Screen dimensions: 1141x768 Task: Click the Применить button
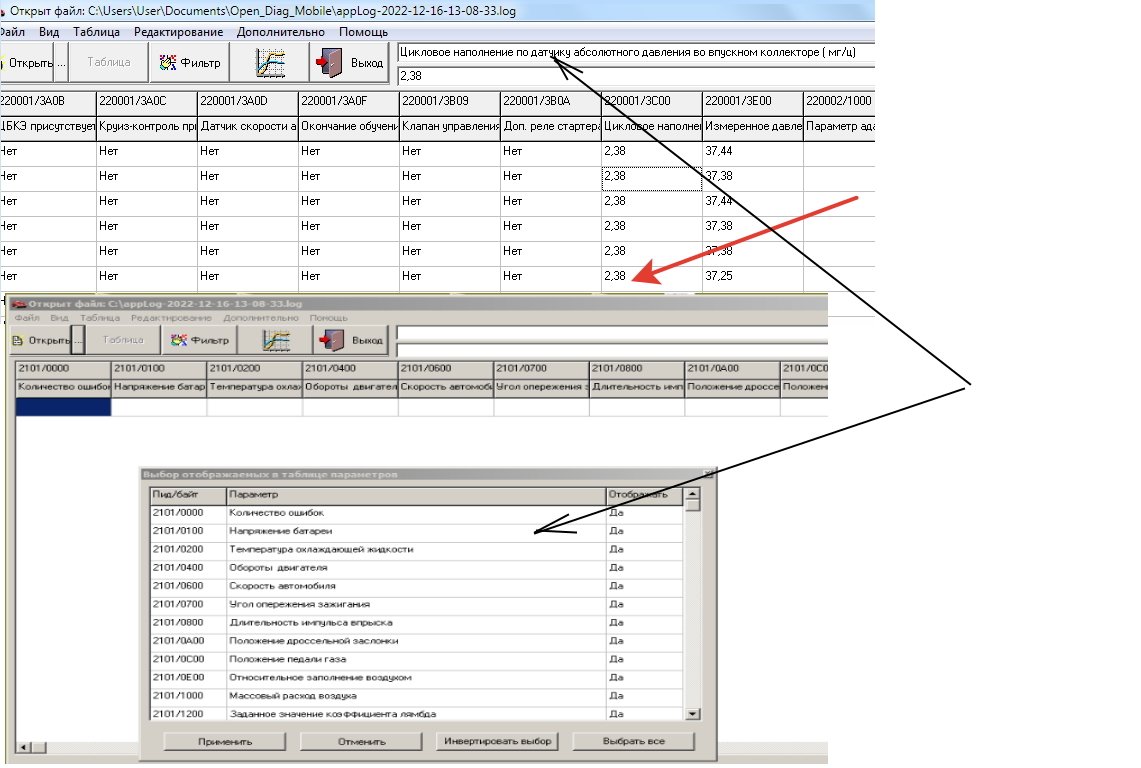pos(225,742)
